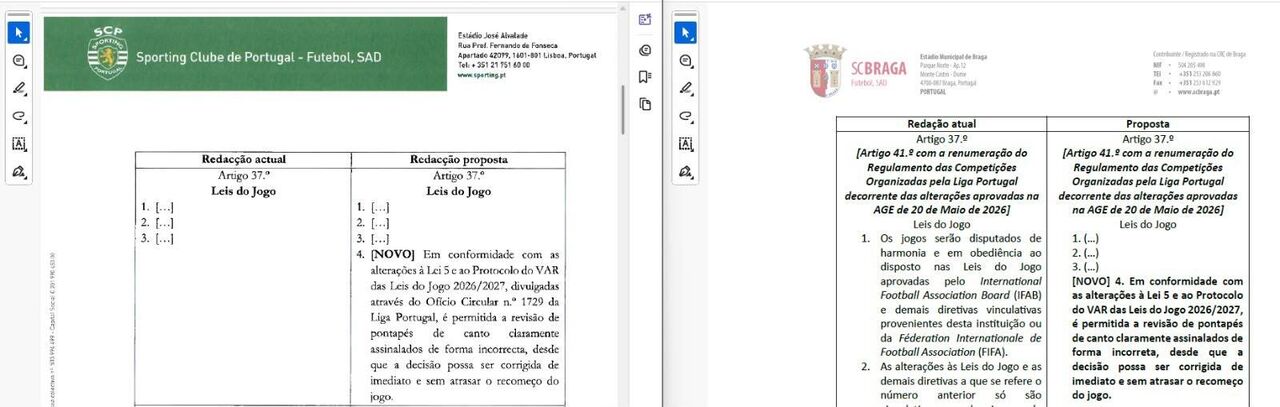The width and height of the screenshot is (1280, 407).
Task: Open comment tool in Braga document toolbar
Action: coord(685,61)
